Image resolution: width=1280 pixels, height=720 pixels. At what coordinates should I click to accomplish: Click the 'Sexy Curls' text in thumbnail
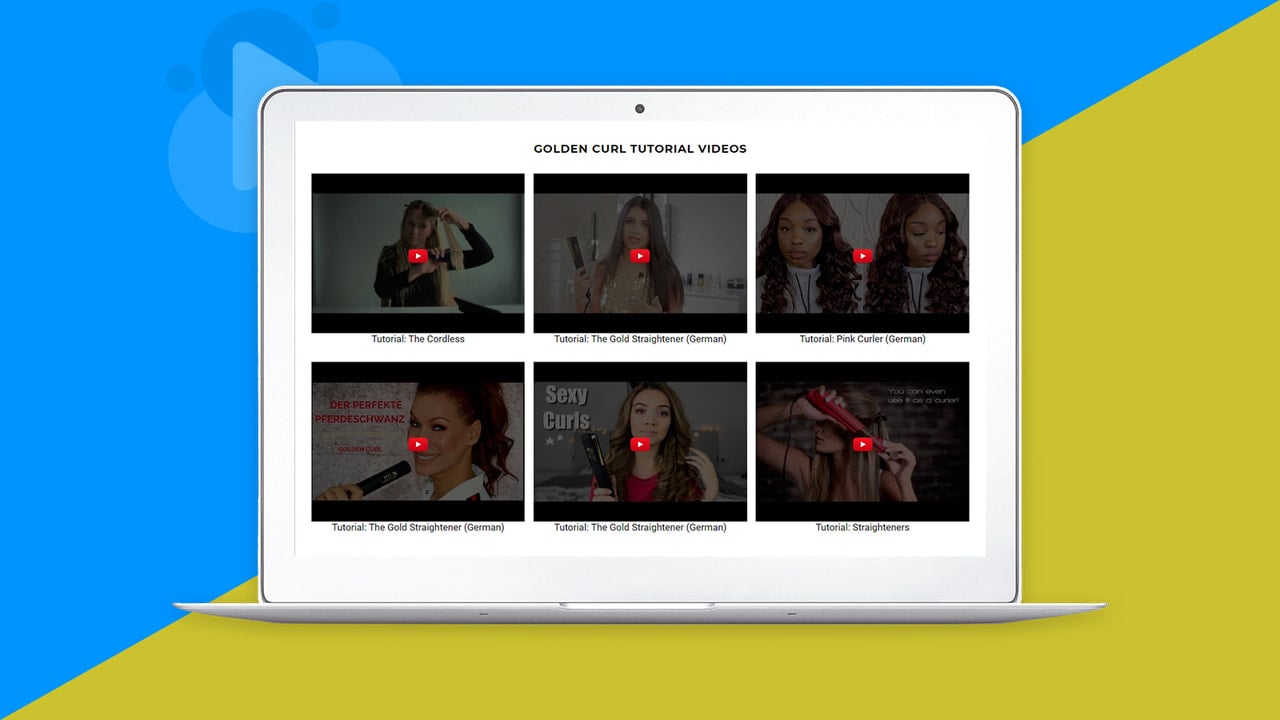pos(567,408)
